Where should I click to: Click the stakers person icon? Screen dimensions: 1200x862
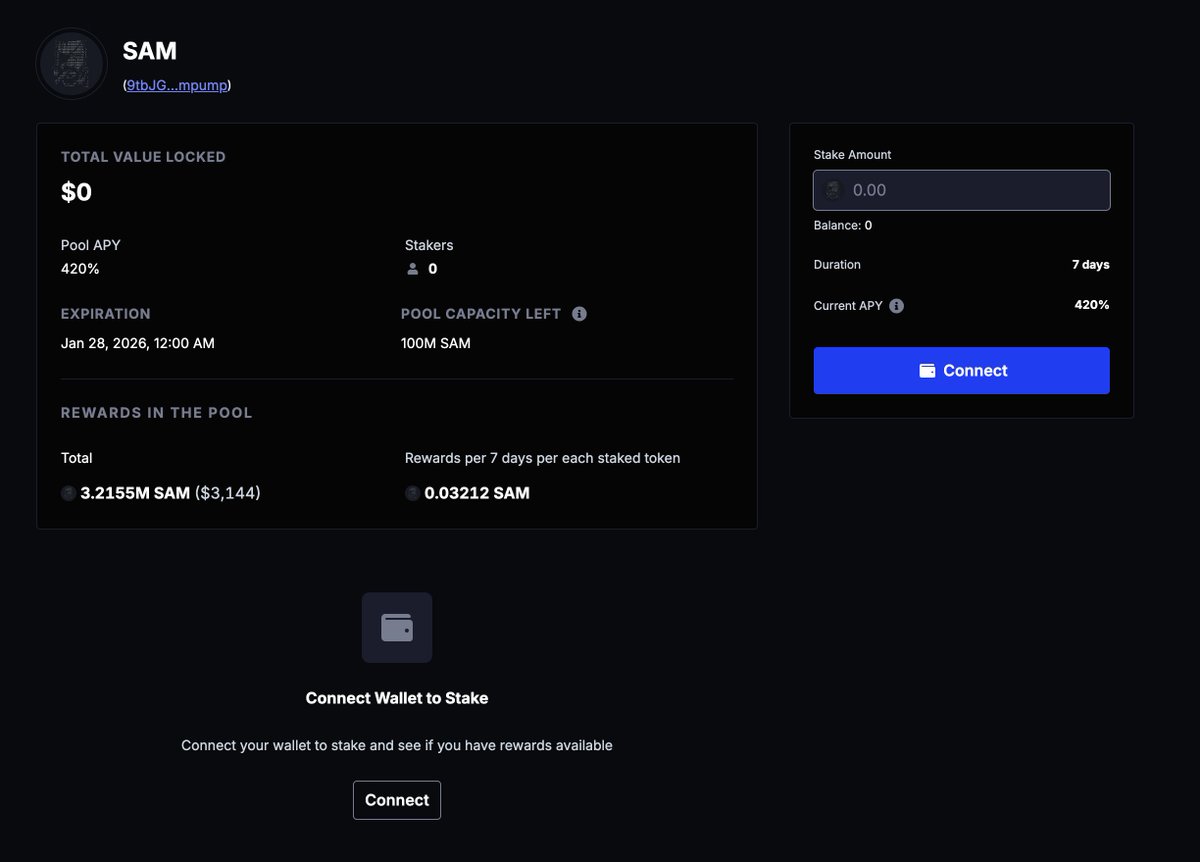coord(413,269)
